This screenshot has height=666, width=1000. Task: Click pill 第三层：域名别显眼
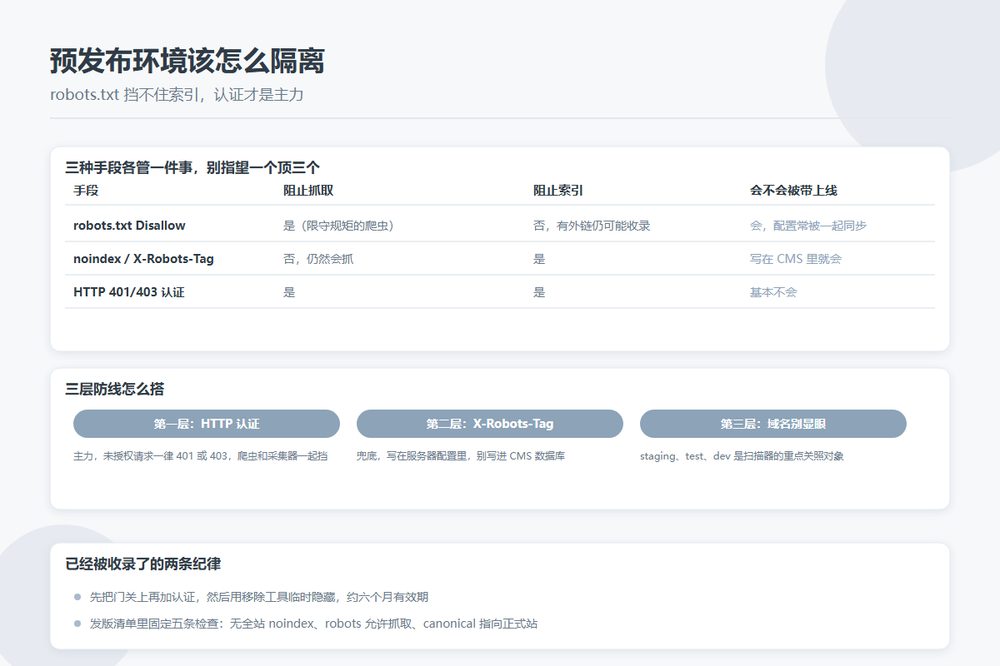click(773, 424)
